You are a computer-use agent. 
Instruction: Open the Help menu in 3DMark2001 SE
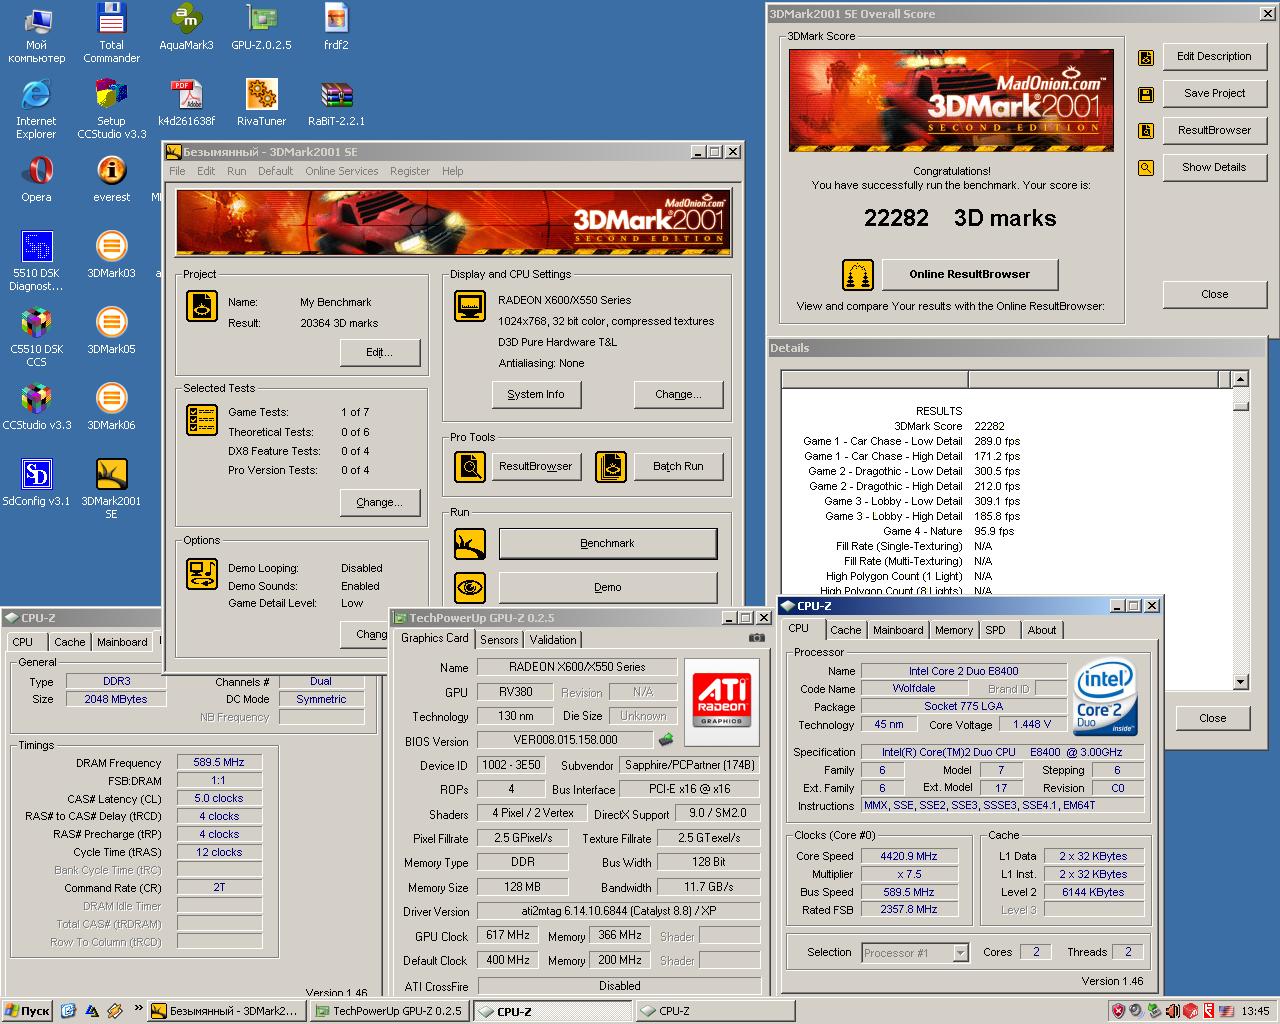click(x=453, y=171)
